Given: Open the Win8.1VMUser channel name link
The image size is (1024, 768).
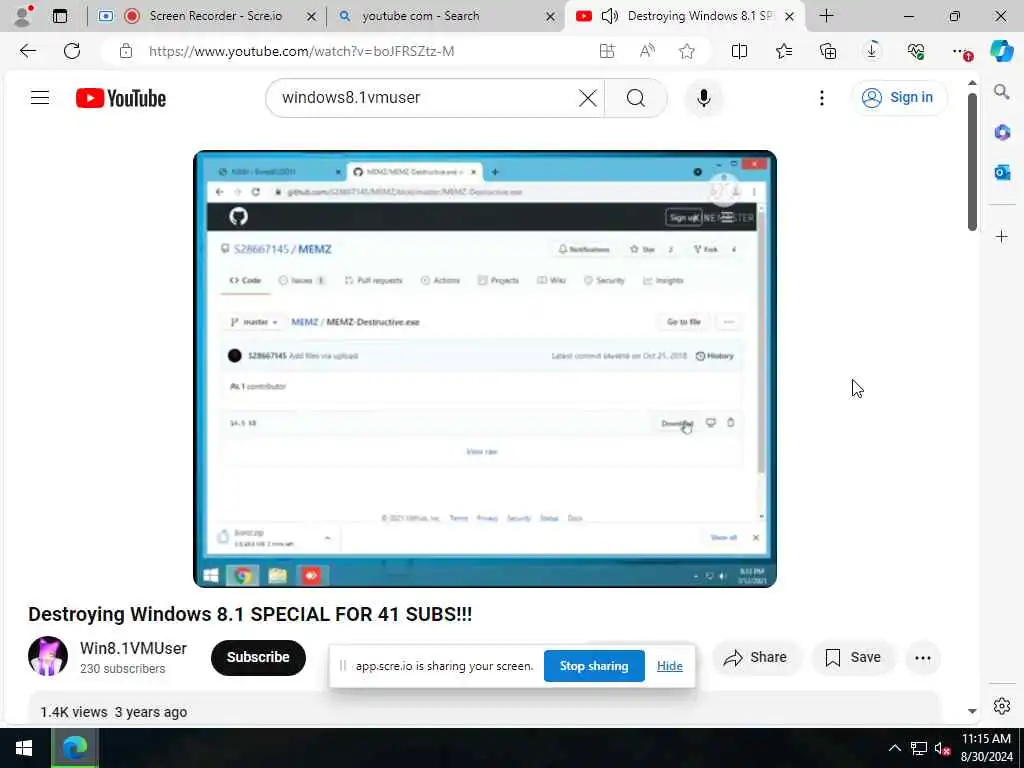Looking at the screenshot, I should 133,648.
